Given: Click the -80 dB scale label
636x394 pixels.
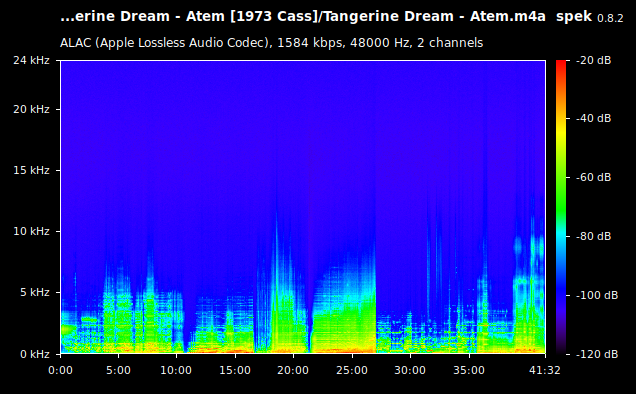Looking at the screenshot, I should [x=593, y=236].
